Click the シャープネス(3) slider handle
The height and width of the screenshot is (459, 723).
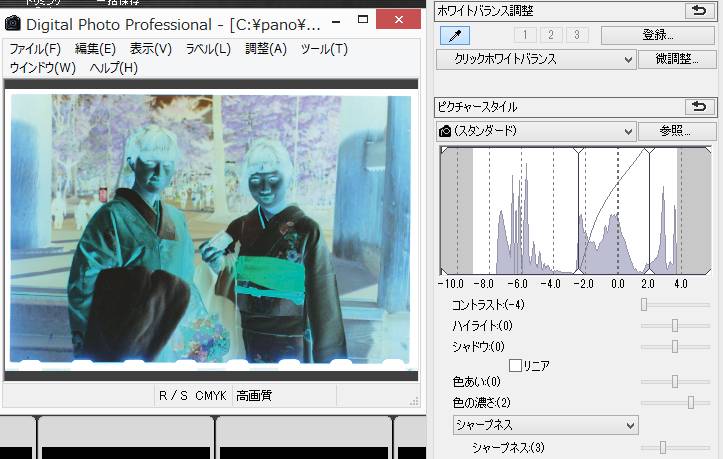coord(663,447)
